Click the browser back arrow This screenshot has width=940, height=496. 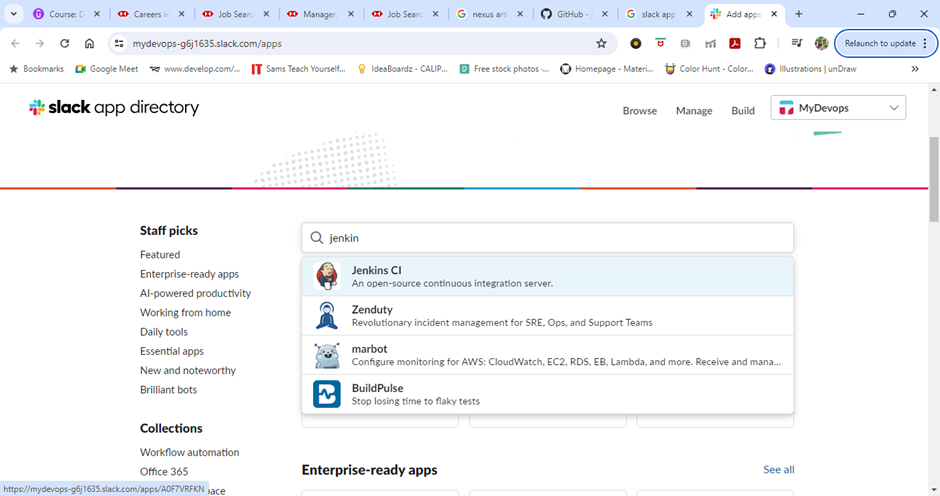[16, 43]
